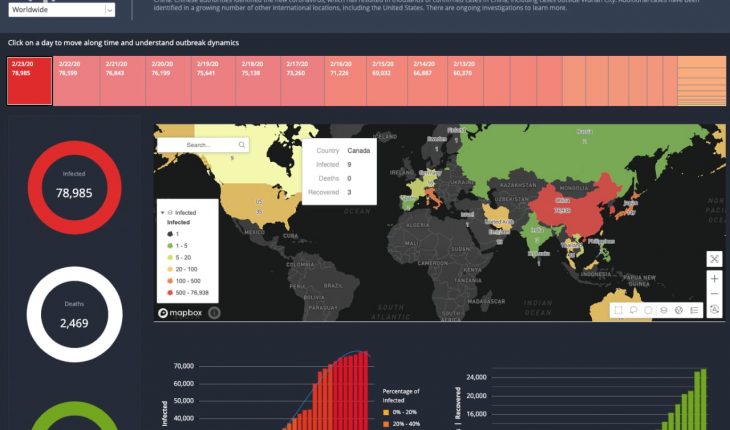Select the 2/17/20 day tile
Screen dimensions: 730x430
303,81
